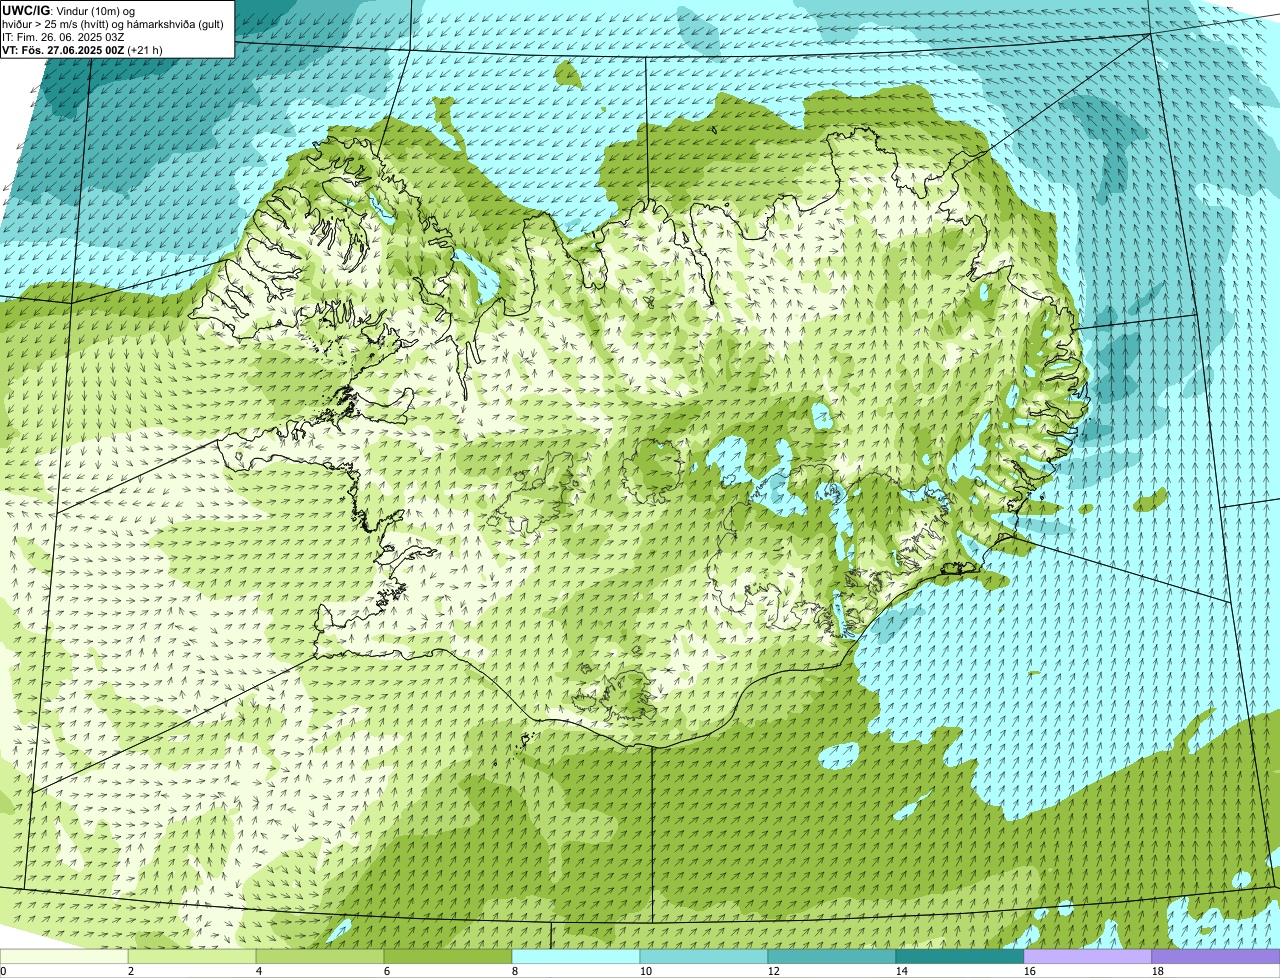
Task: Click the legend value label 4
Action: 259,971
